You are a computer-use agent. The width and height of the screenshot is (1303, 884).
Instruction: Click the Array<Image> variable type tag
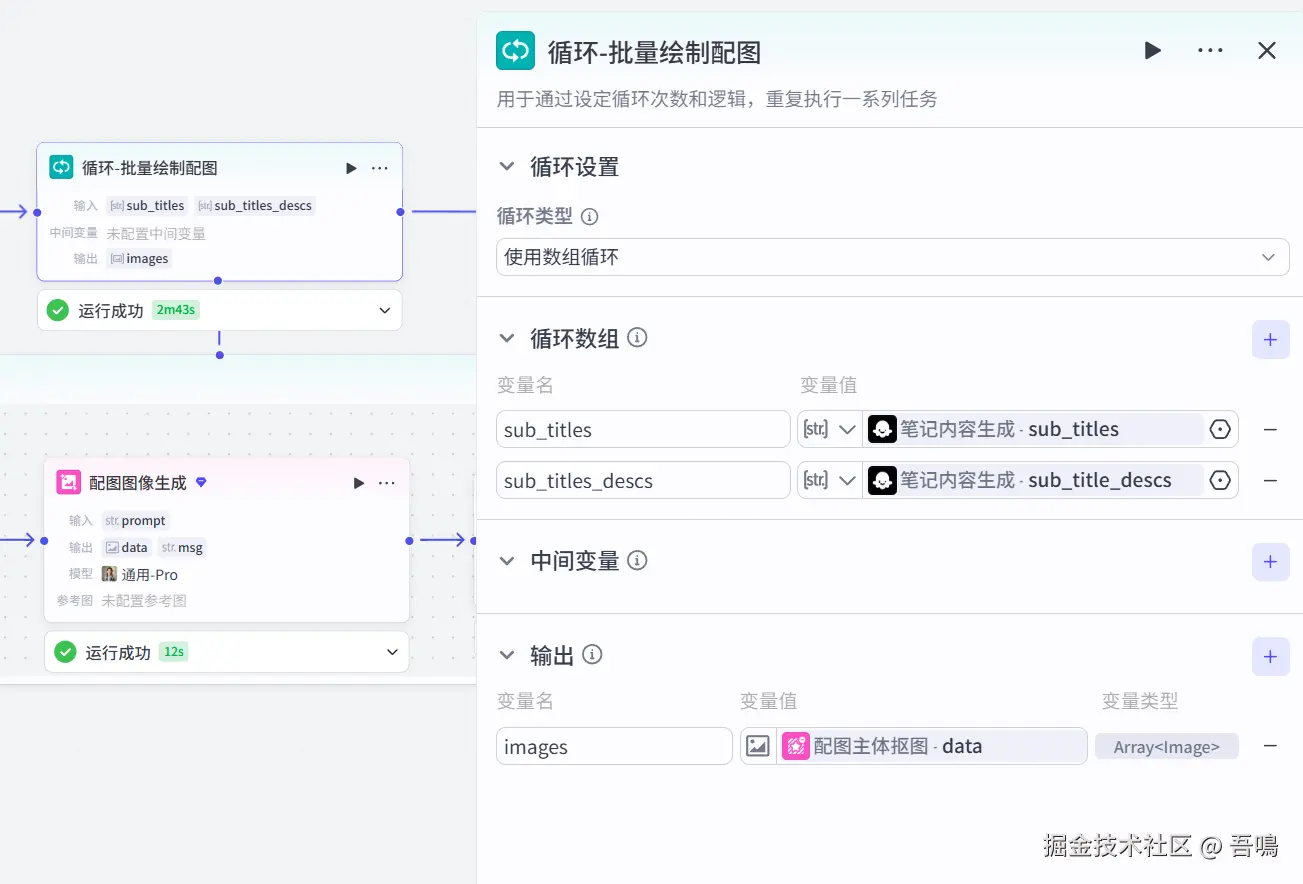(1166, 747)
